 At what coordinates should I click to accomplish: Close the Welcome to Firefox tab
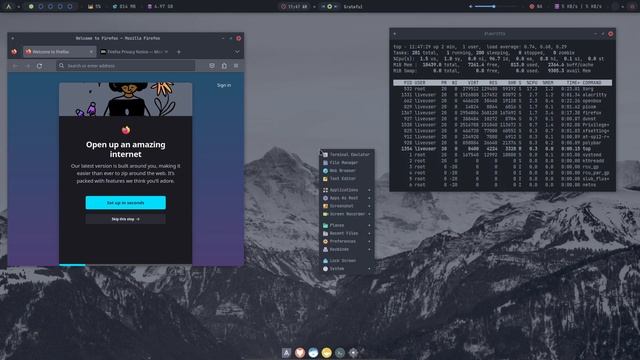[x=91, y=52]
